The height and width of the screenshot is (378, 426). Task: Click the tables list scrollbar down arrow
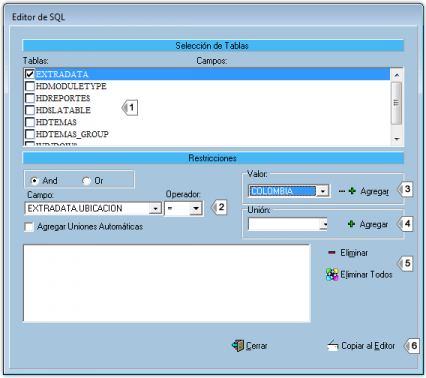[x=397, y=139]
